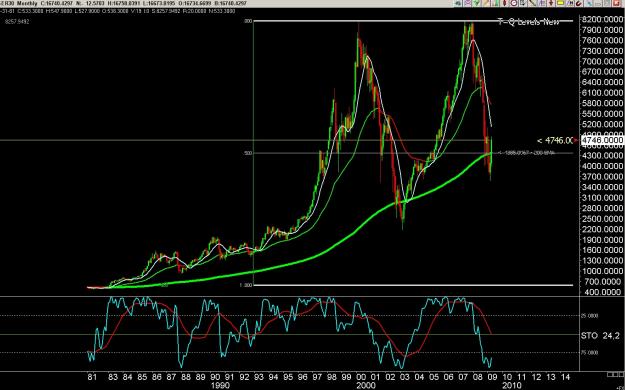The height and width of the screenshot is (390, 625).
Task: Click the STO 24,2 indicator reading
Action: pyautogui.click(x=601, y=336)
